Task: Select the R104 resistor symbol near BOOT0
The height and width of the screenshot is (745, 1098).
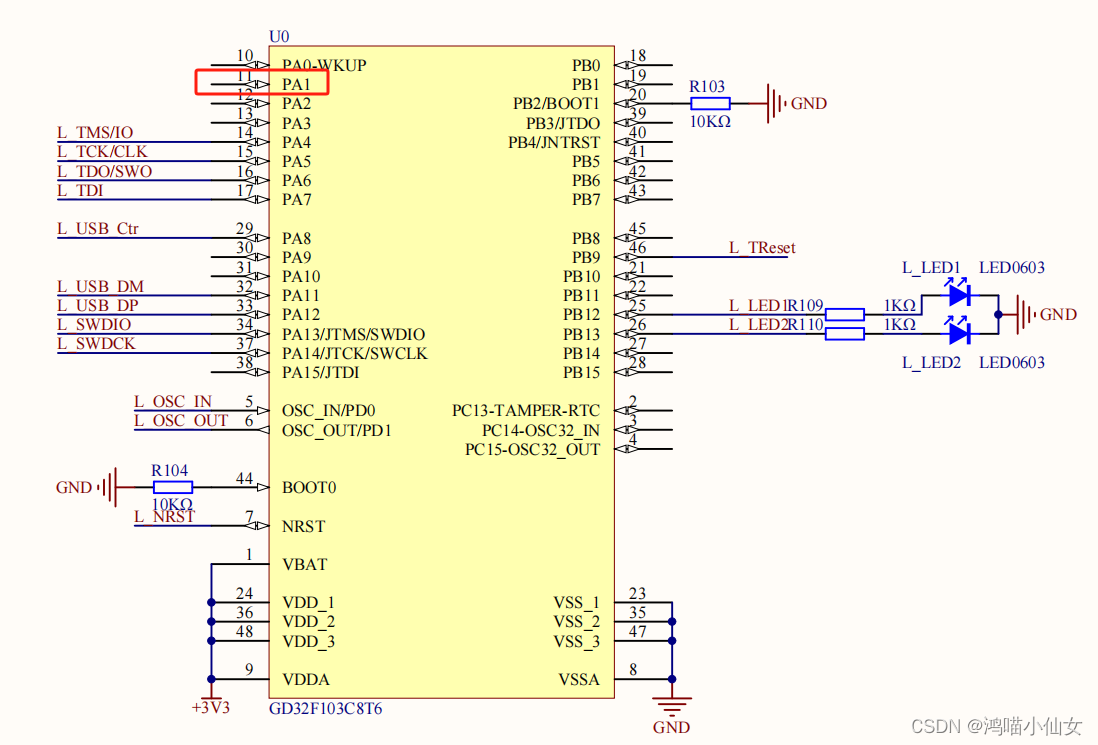Action: point(172,487)
